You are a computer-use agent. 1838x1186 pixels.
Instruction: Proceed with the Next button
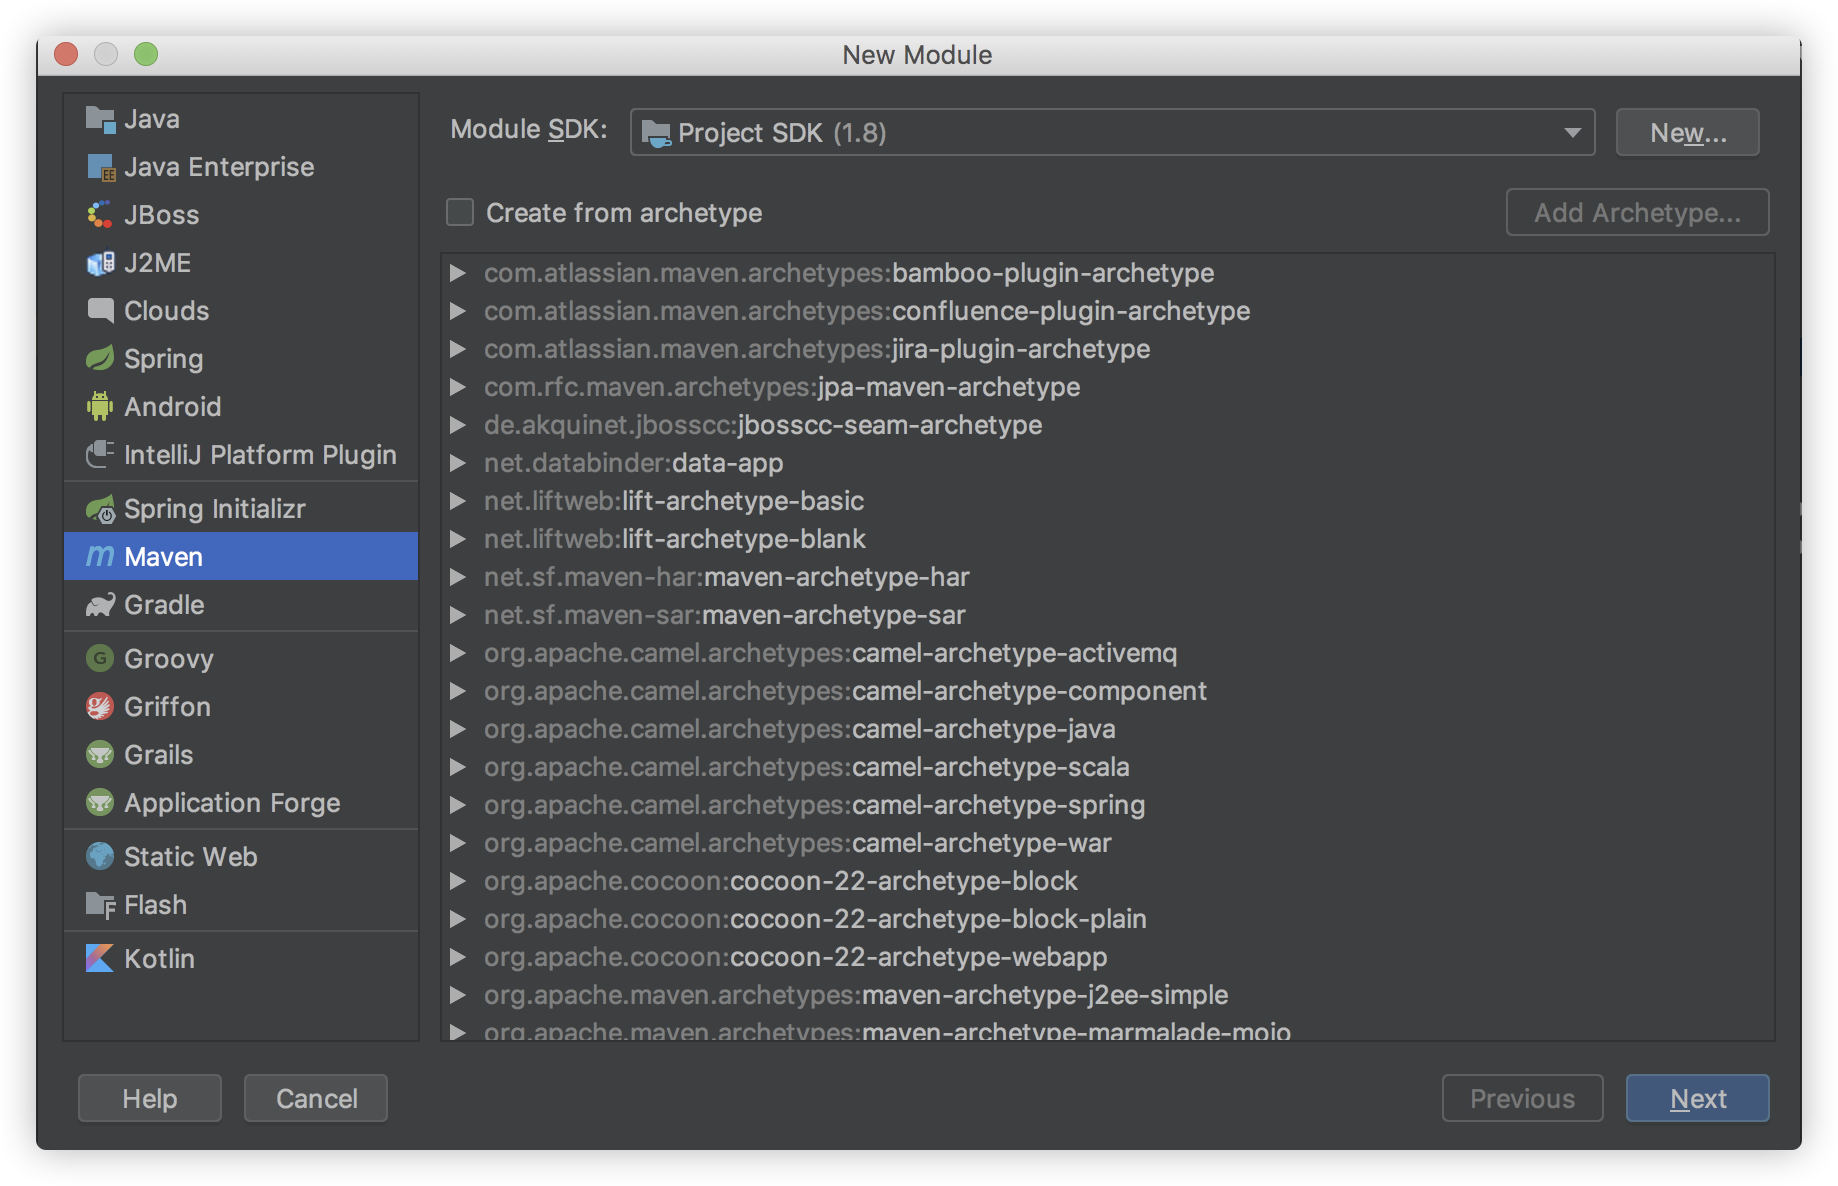(1698, 1098)
